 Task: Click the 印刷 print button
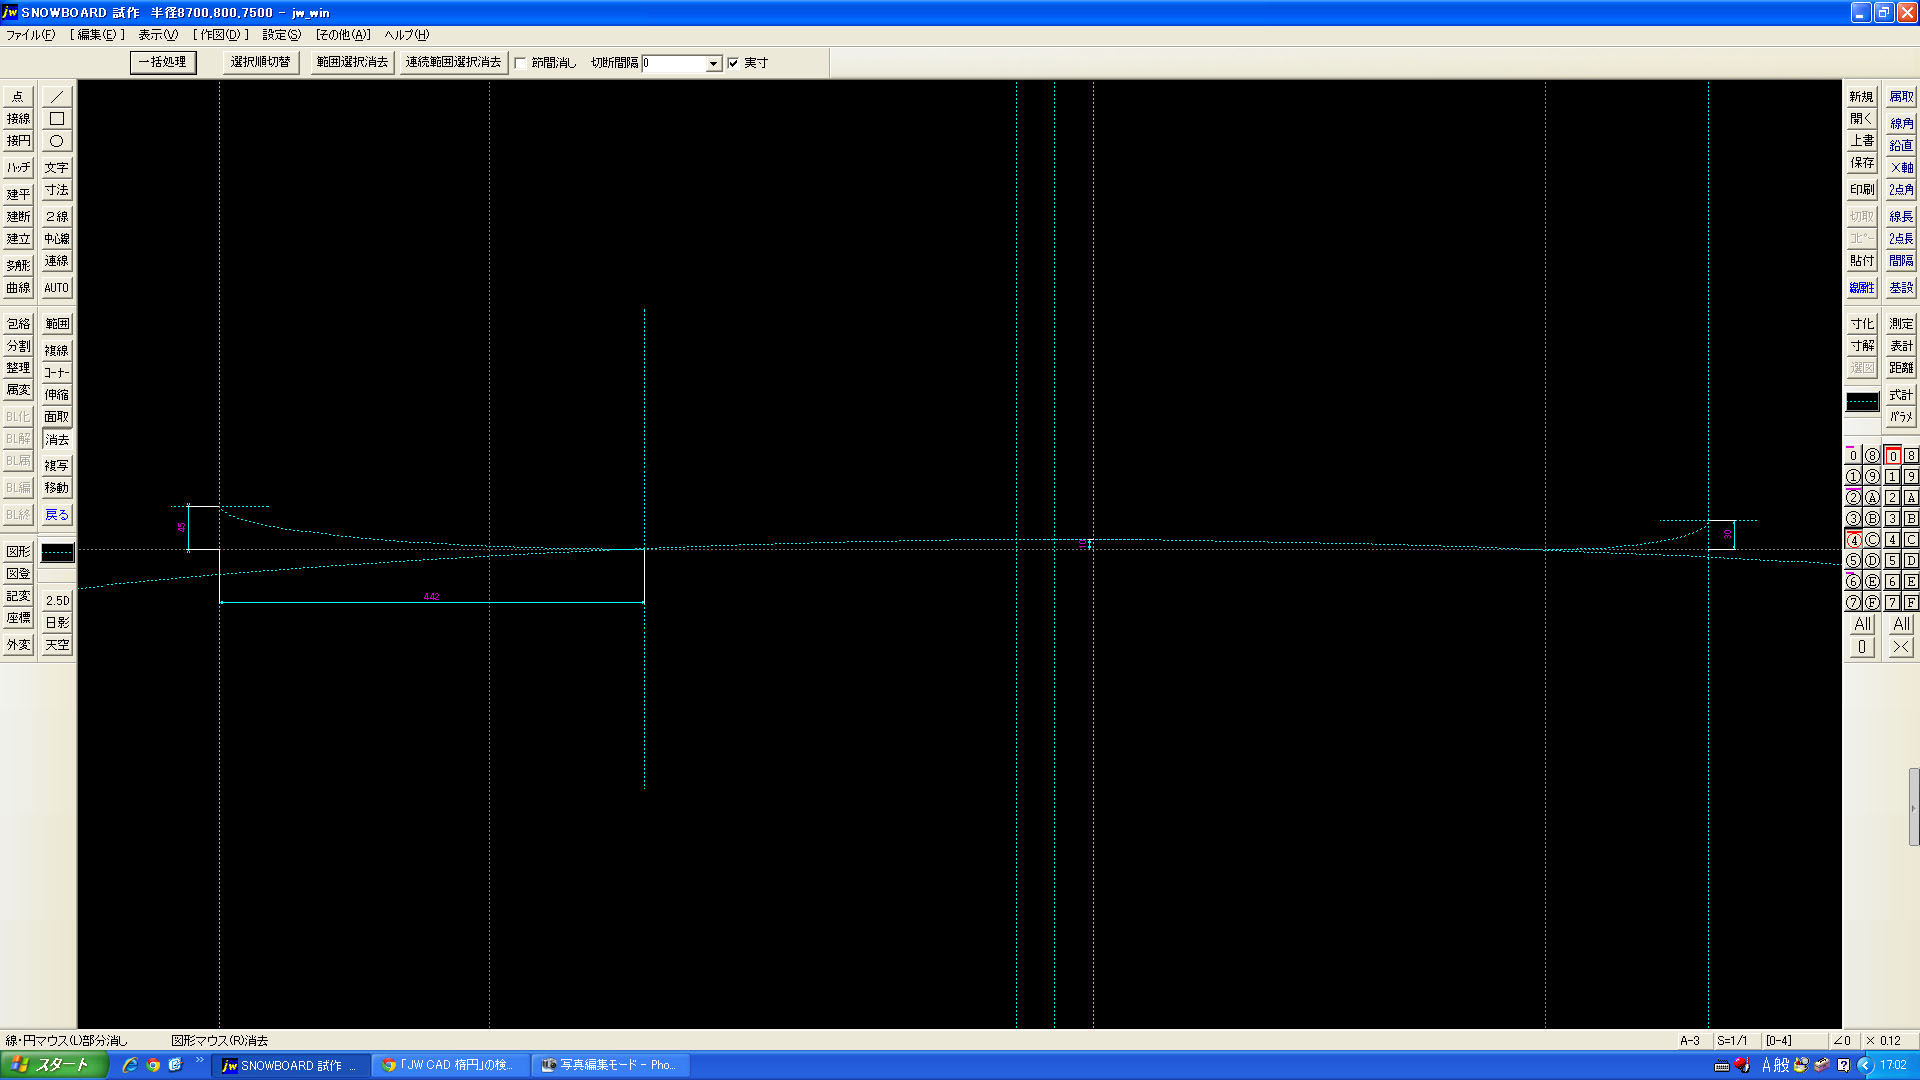click(x=1862, y=190)
